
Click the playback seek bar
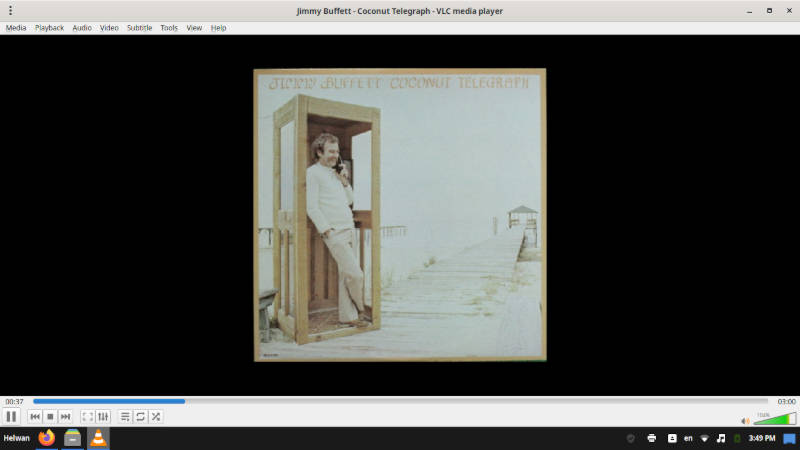[400, 401]
